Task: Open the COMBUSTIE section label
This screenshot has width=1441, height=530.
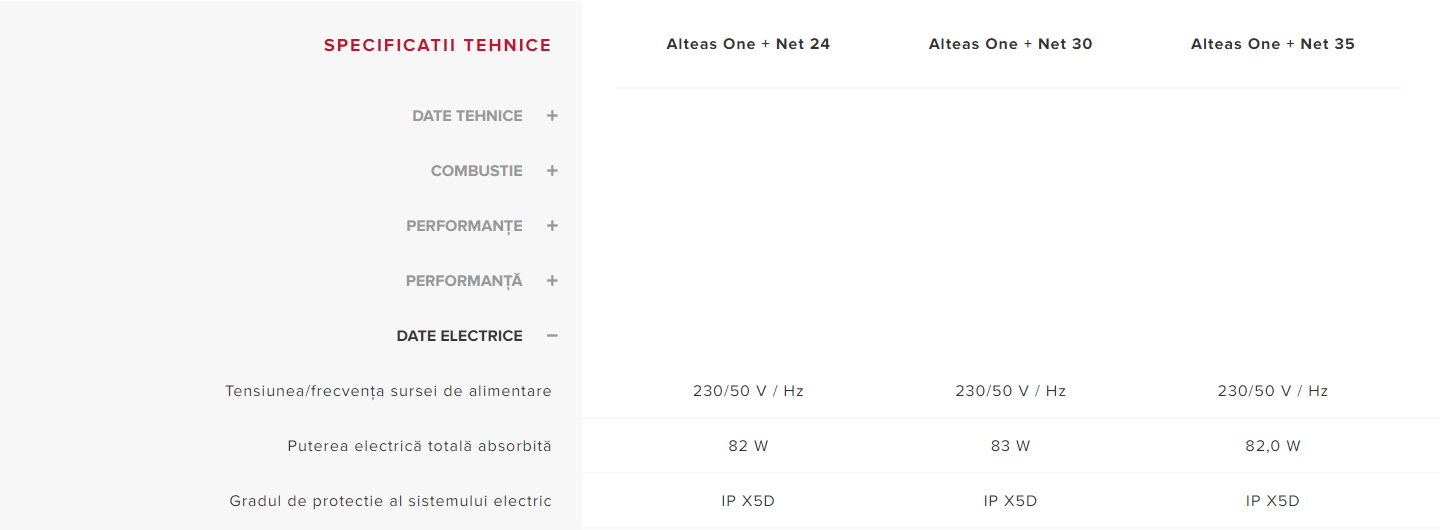Action: (x=476, y=171)
